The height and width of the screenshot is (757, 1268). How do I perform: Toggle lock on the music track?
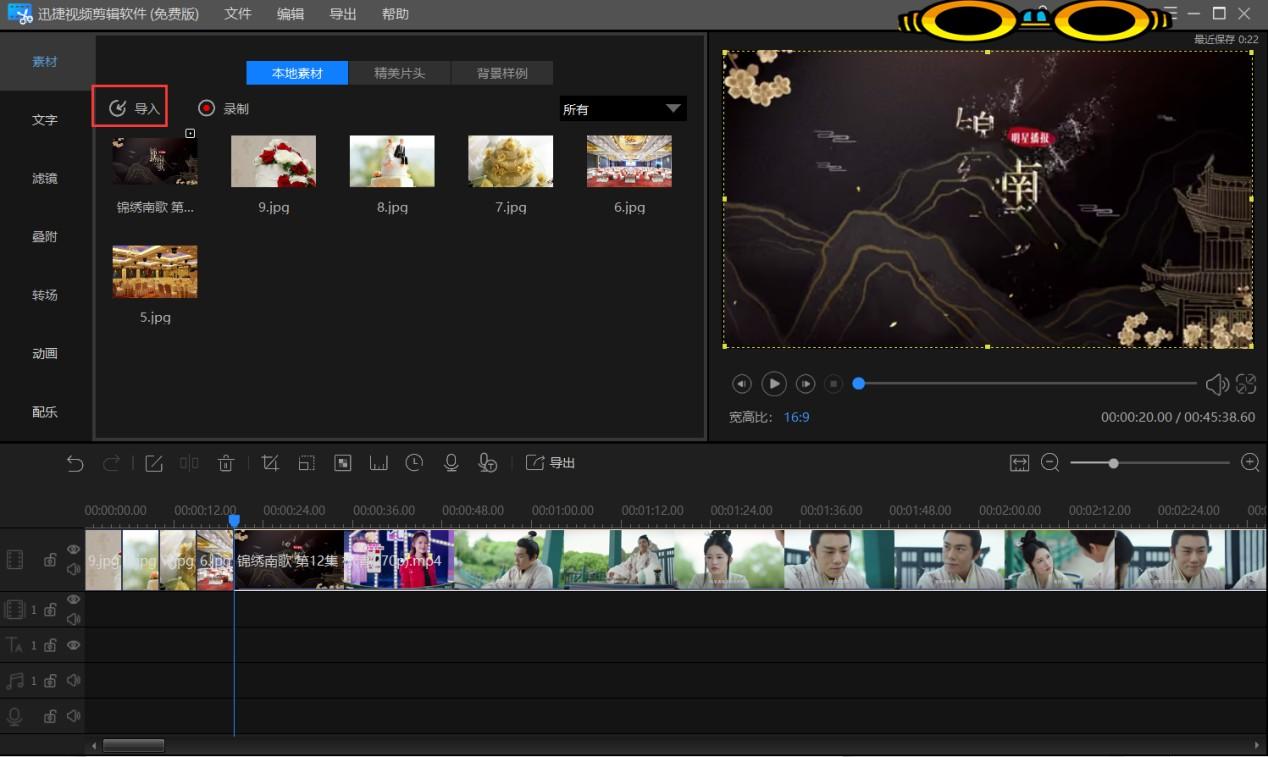[50, 681]
